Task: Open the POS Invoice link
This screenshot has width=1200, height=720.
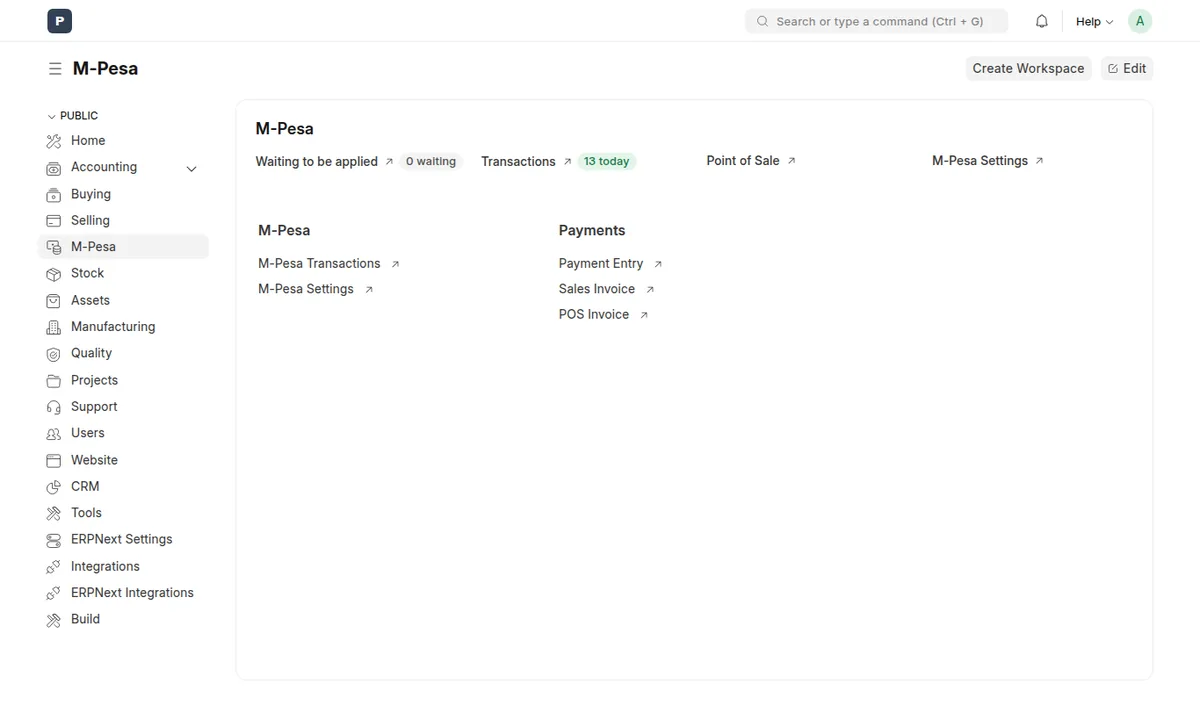Action: [x=594, y=315]
